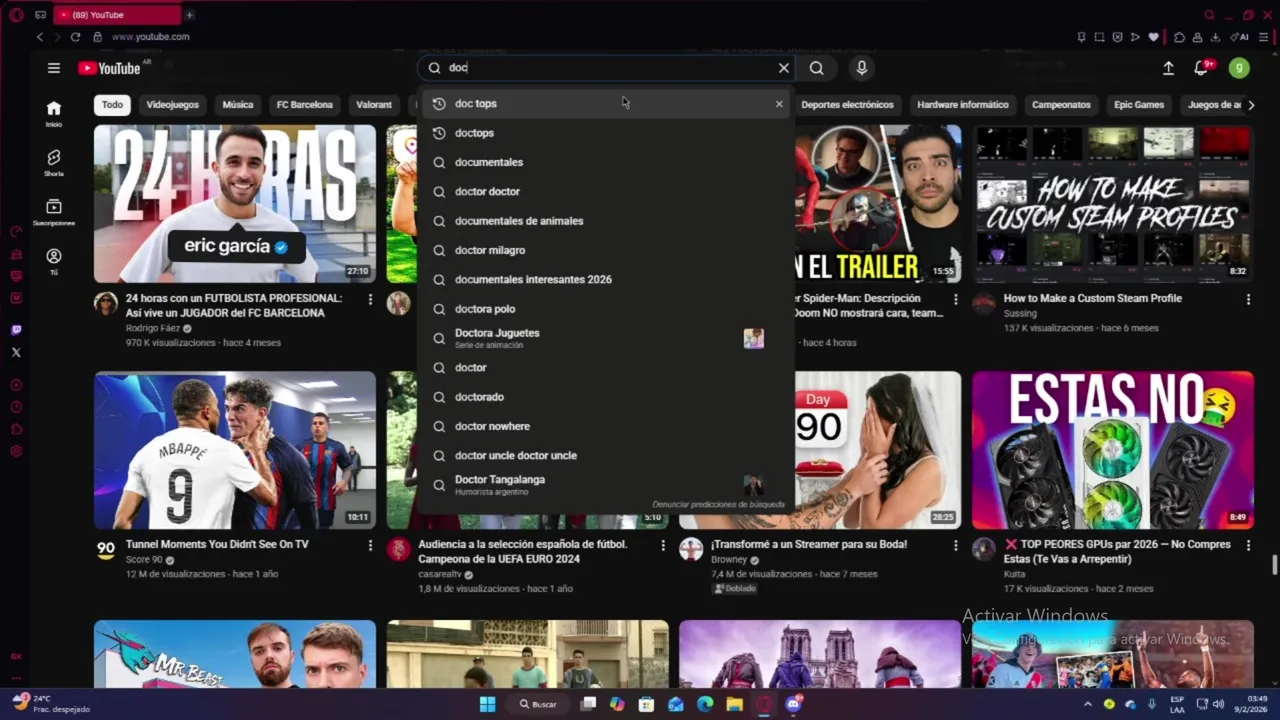Open Shorts in the sidebar

(x=54, y=163)
